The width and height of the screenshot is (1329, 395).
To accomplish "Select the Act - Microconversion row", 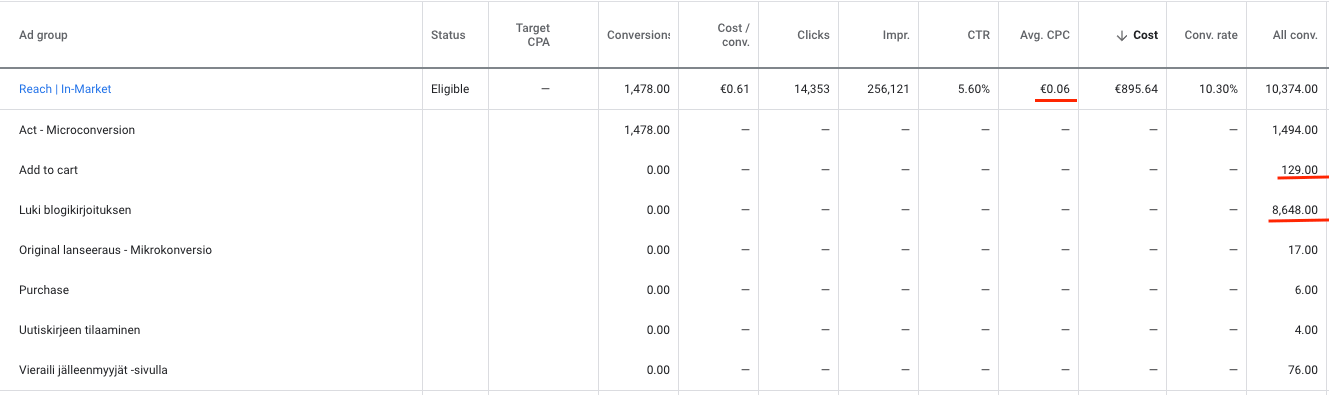I will (x=664, y=130).
